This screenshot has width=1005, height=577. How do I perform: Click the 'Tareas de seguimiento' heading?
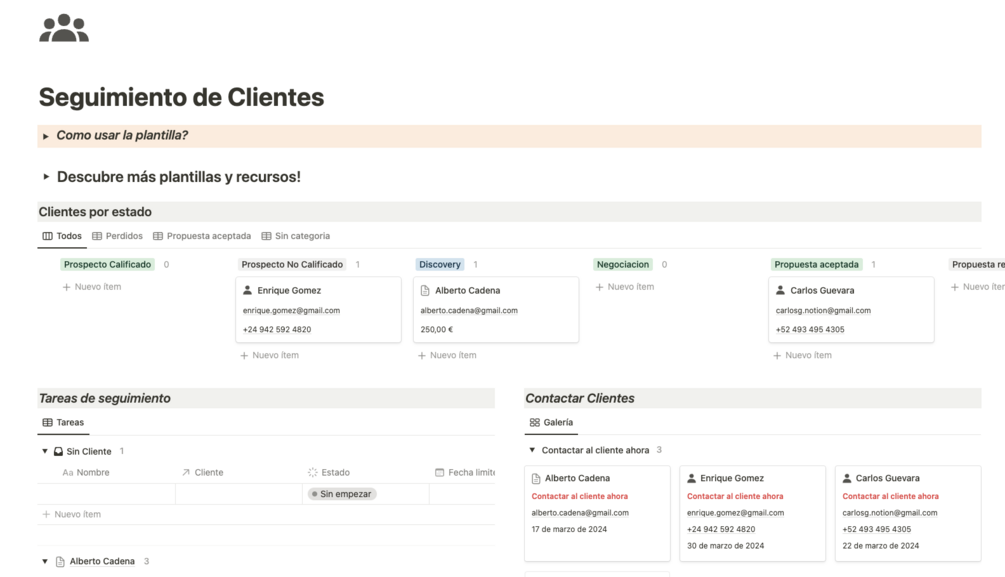104,398
